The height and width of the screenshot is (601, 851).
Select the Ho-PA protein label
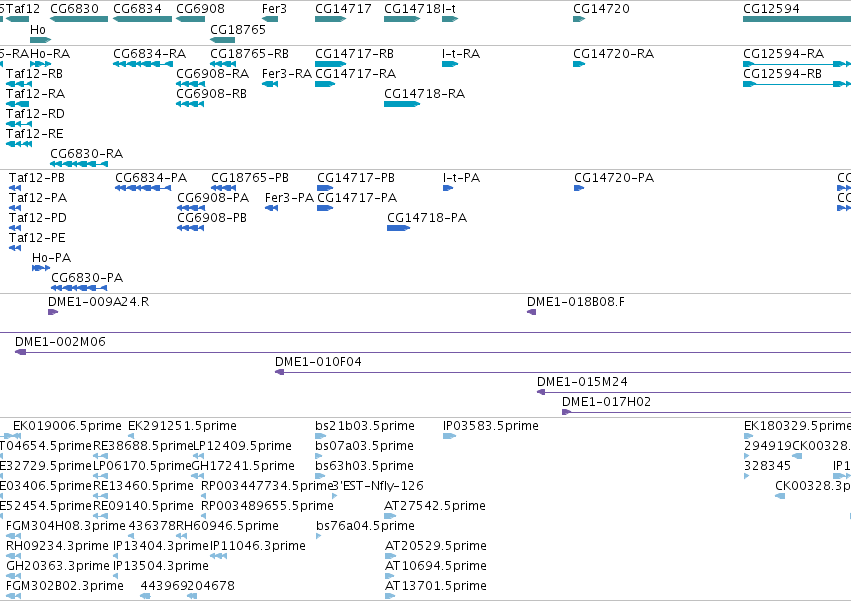(x=52, y=257)
